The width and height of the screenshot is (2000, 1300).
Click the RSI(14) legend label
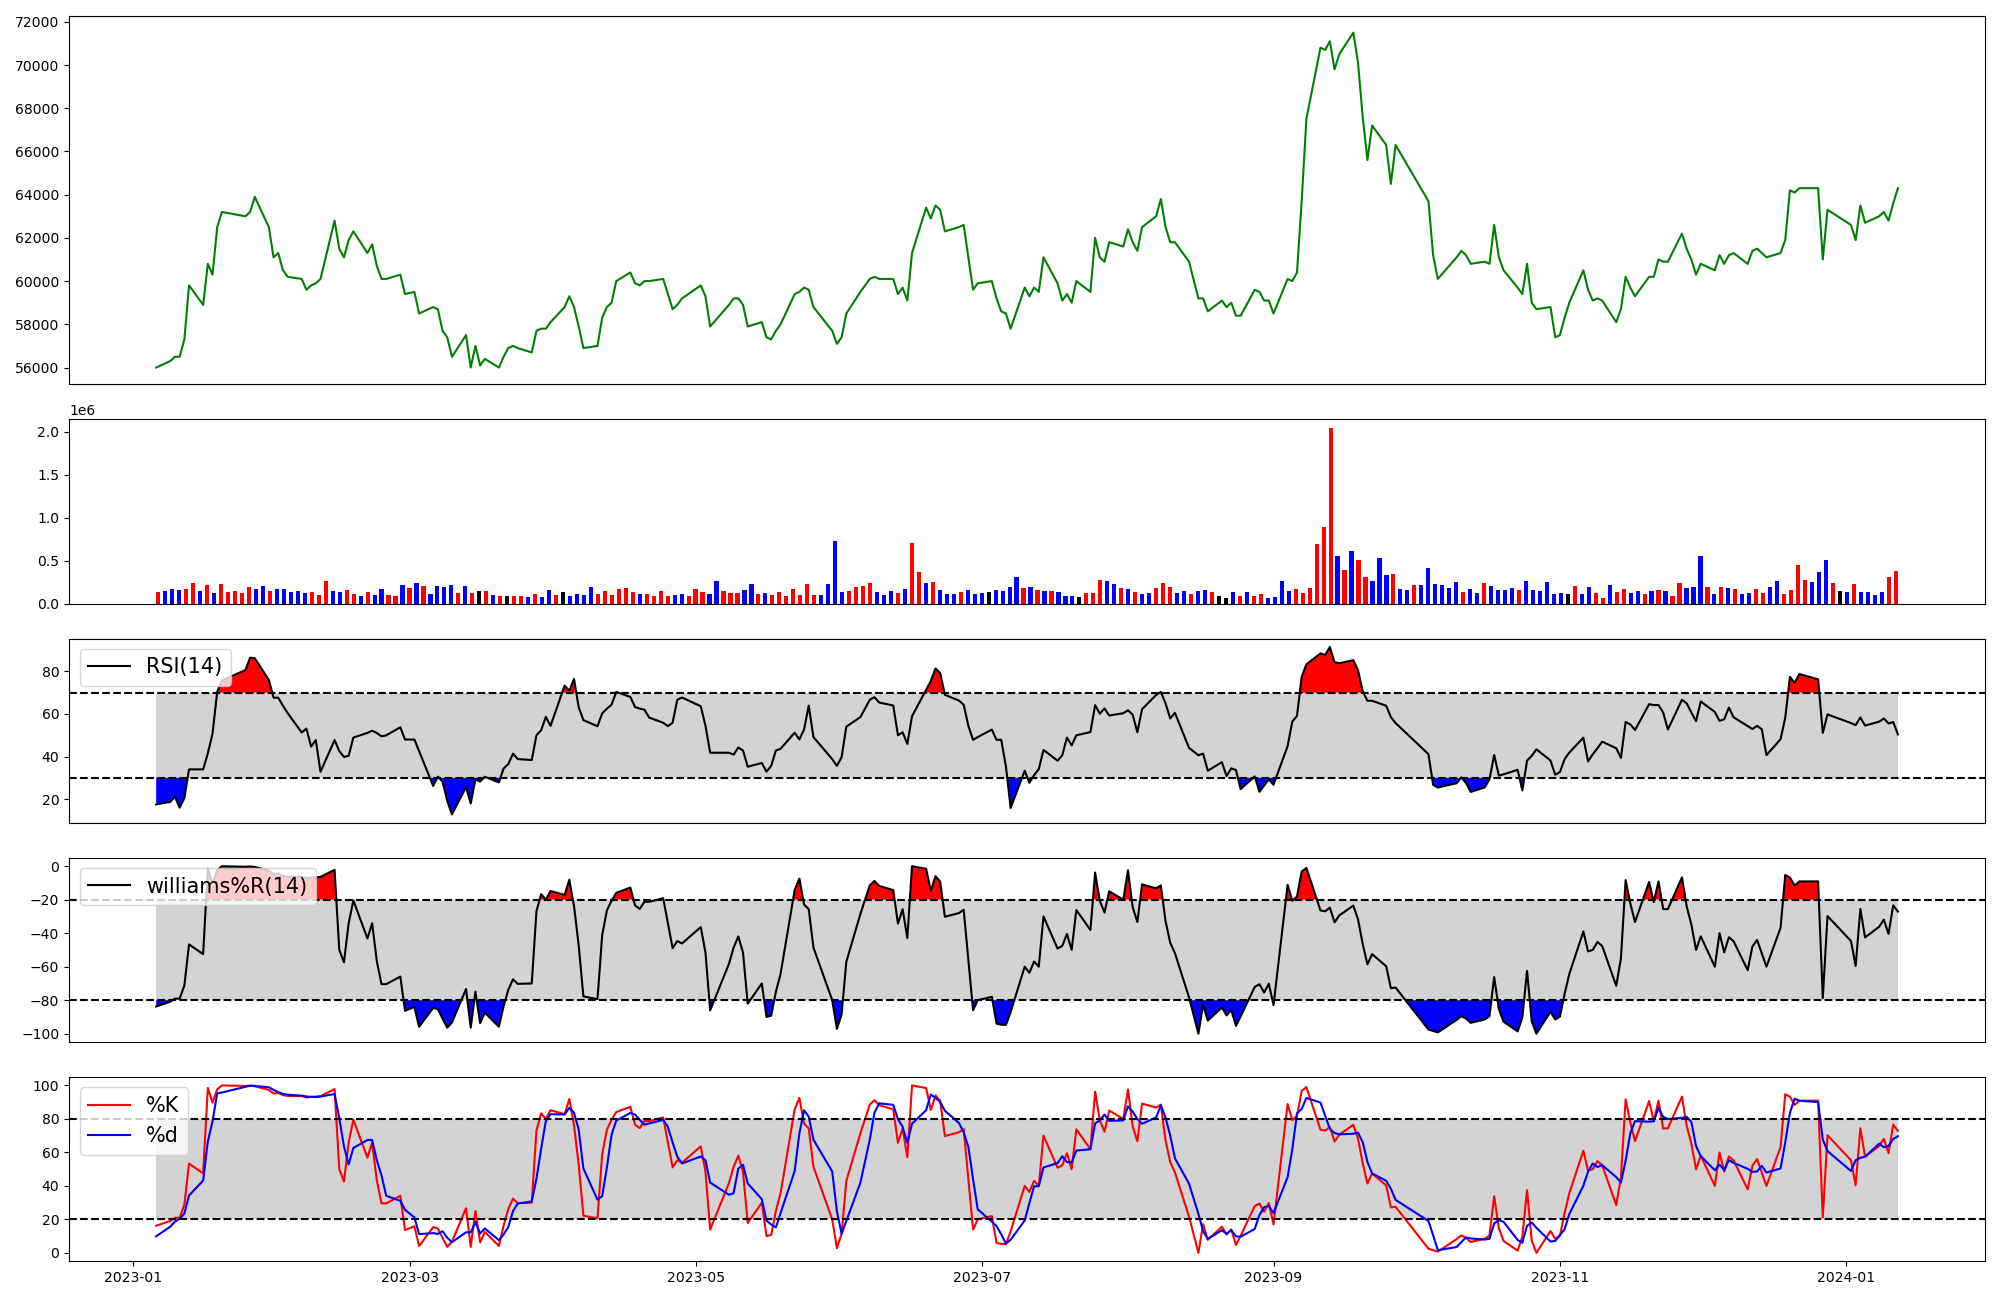click(184, 666)
